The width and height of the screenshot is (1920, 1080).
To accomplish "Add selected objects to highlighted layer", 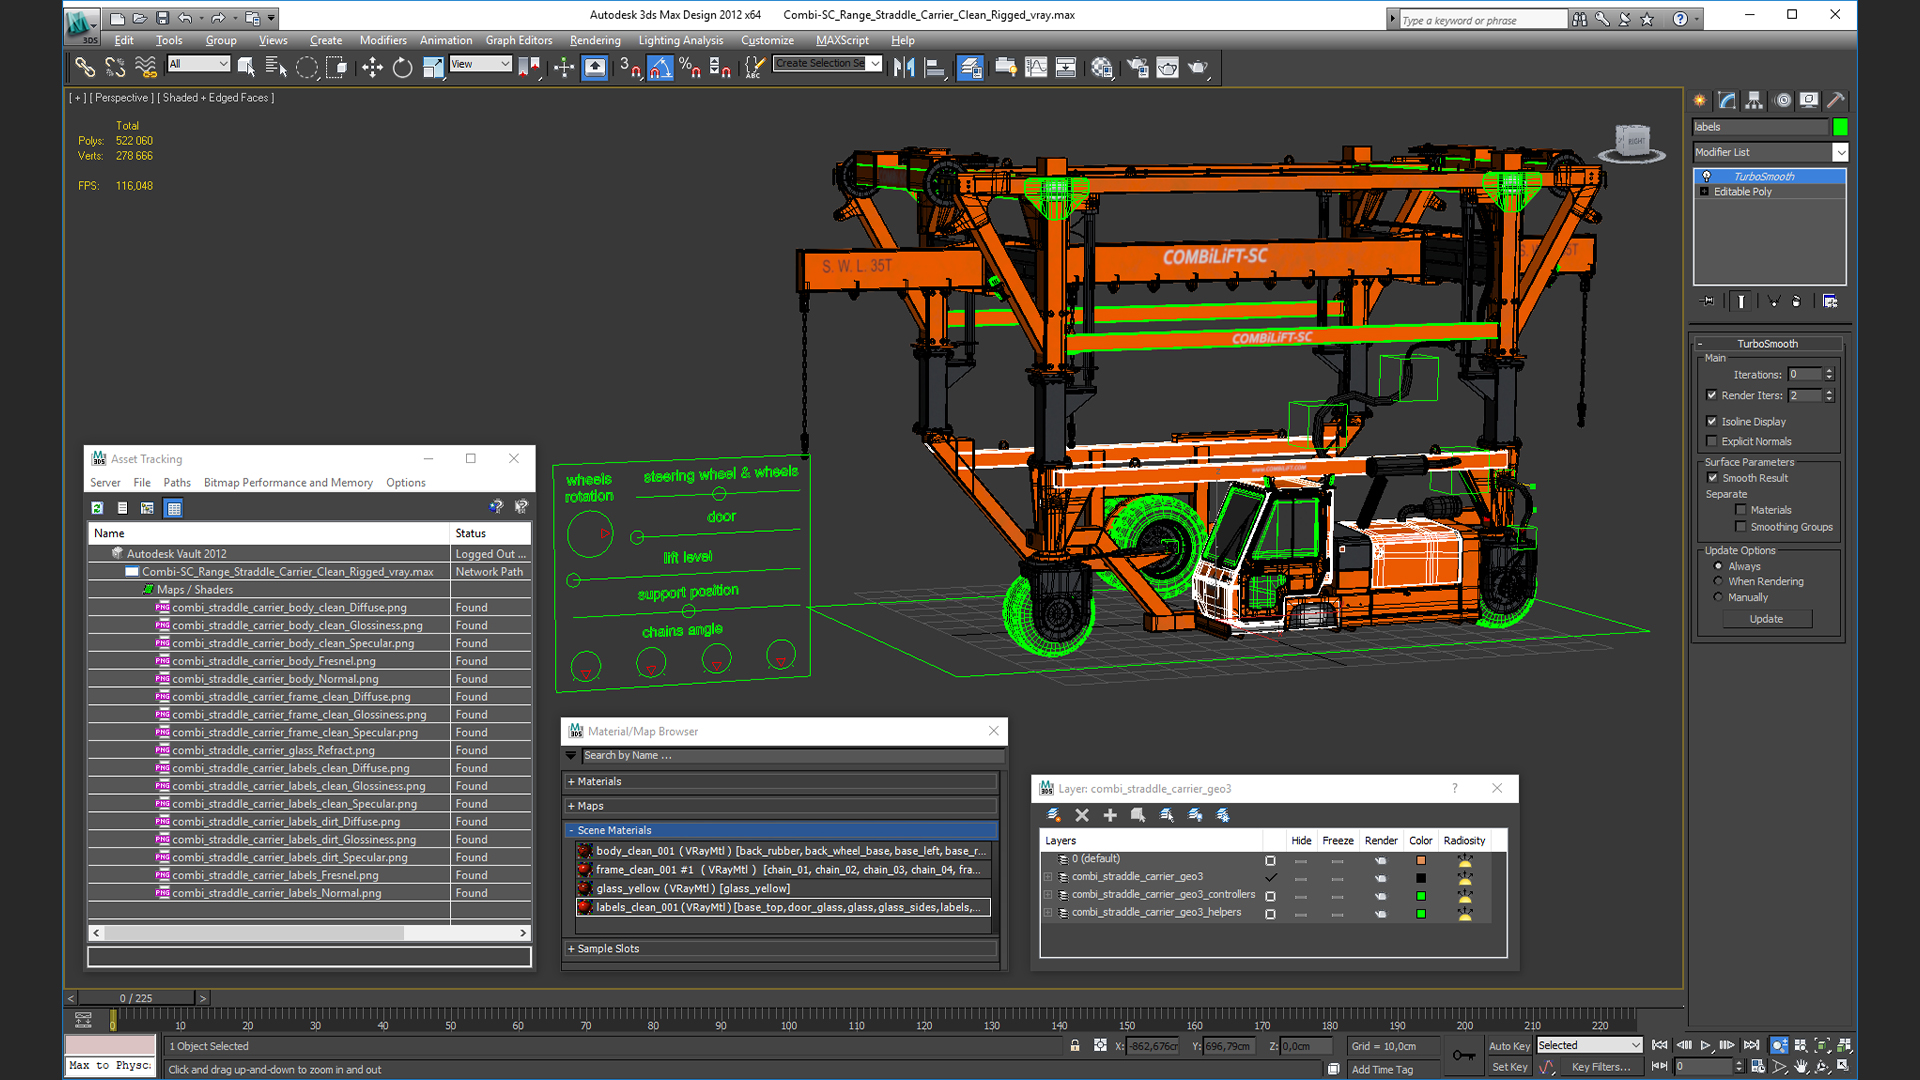I will [1110, 815].
